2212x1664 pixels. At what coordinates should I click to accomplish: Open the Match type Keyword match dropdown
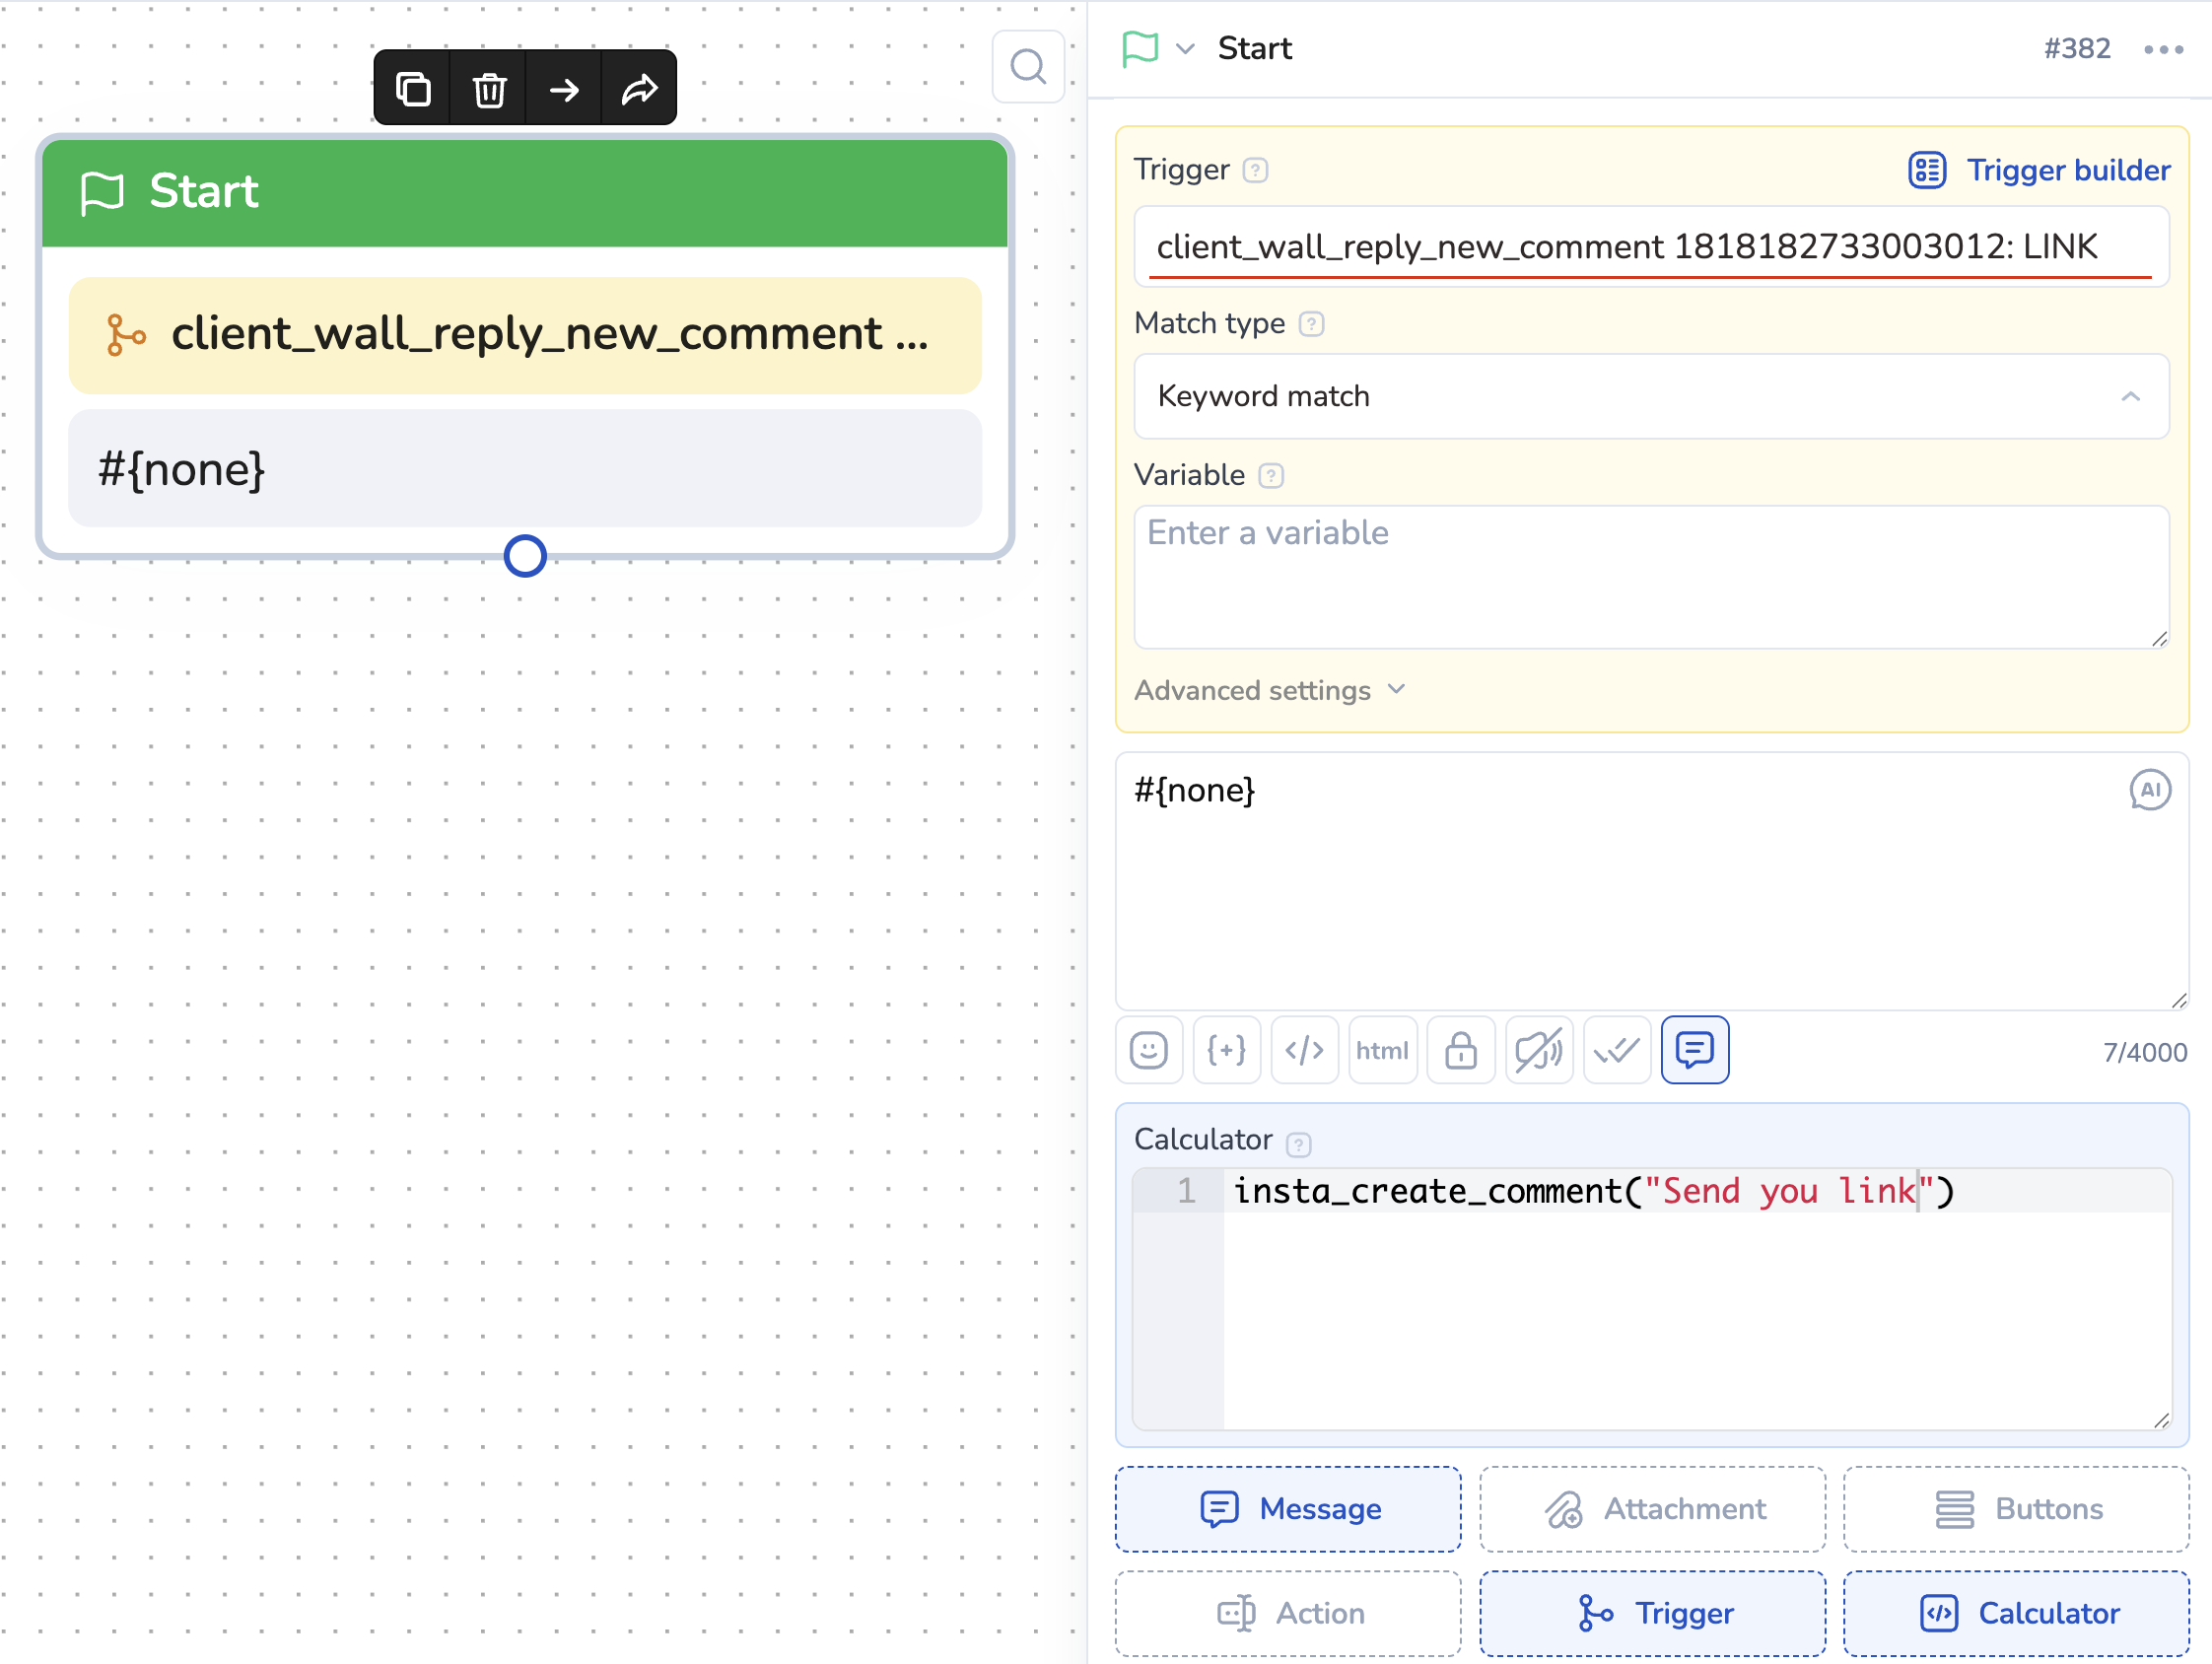click(x=1651, y=396)
